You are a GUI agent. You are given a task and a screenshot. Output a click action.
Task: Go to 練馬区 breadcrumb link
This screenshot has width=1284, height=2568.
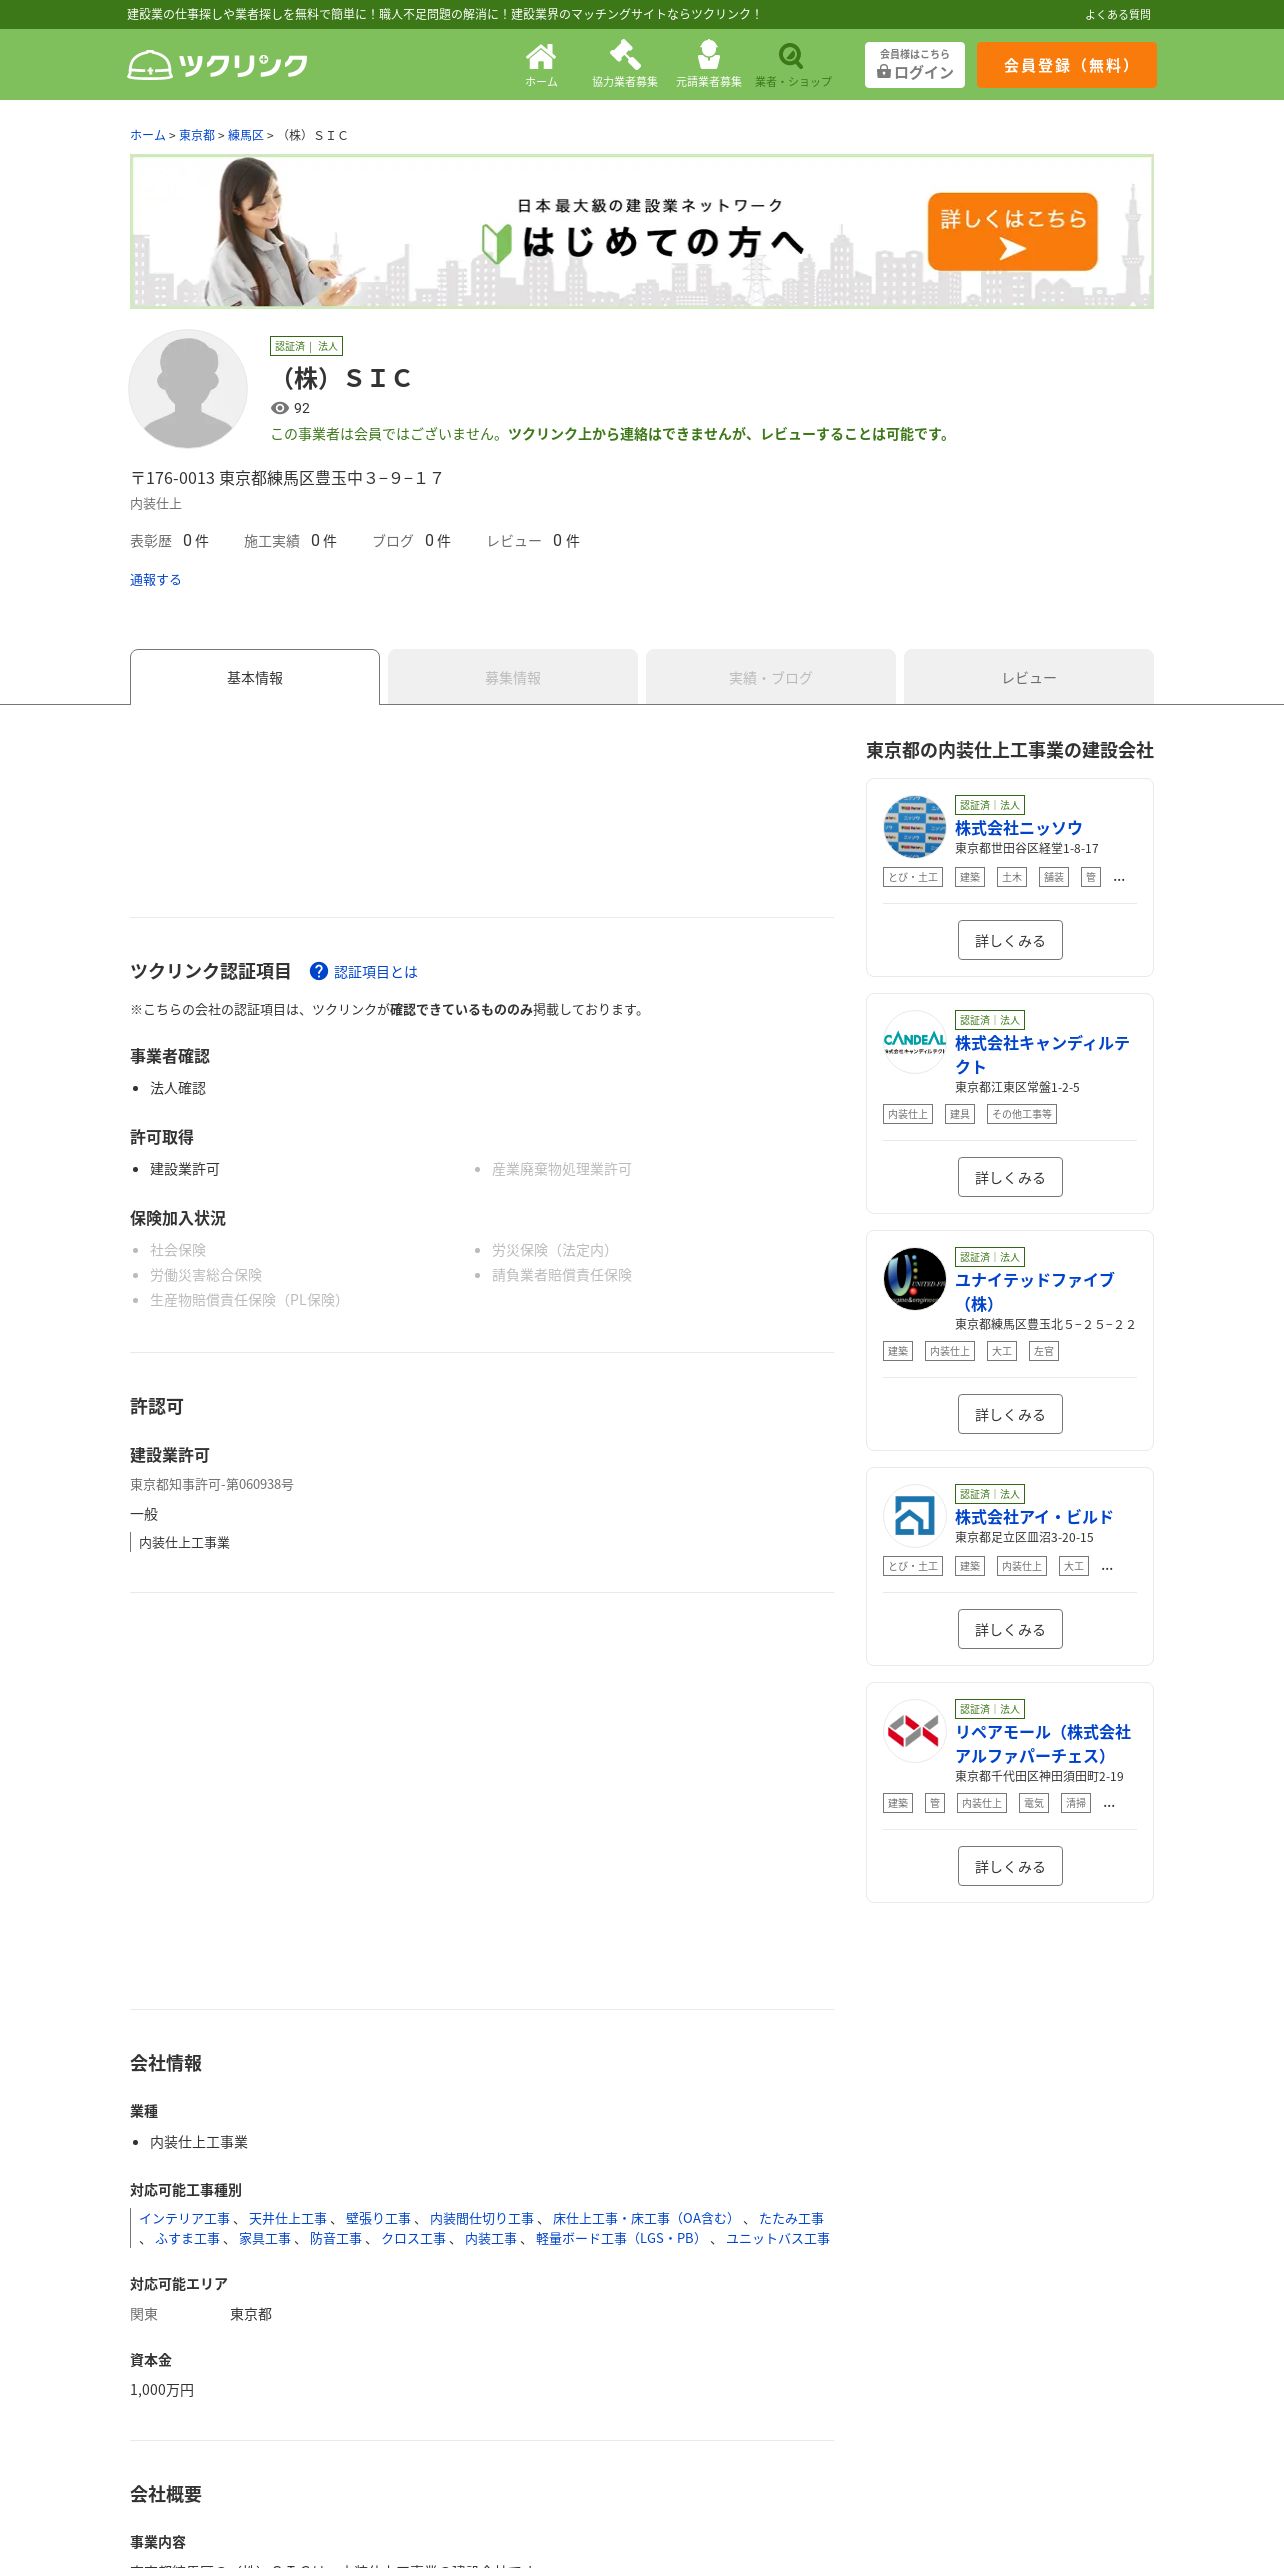245,135
